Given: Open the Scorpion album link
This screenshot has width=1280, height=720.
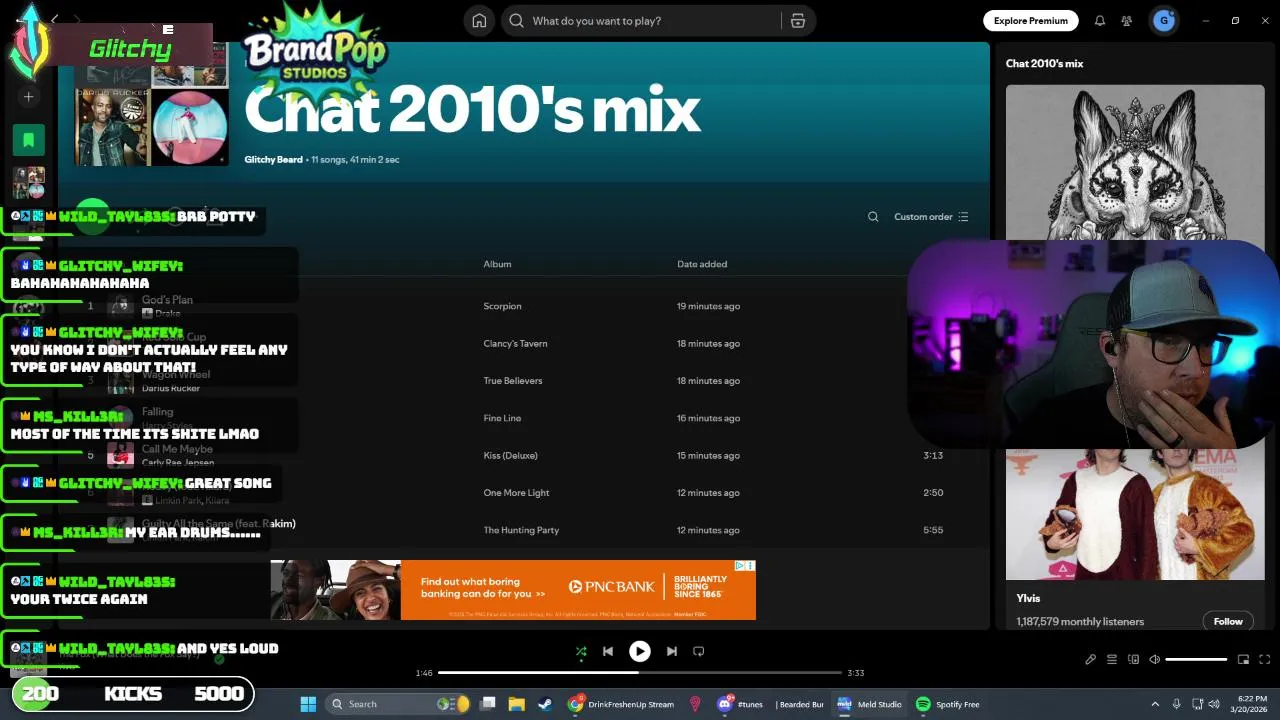Looking at the screenshot, I should point(502,306).
